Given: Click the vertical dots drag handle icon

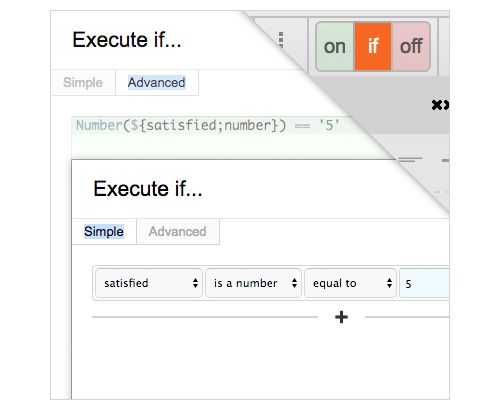Looking at the screenshot, I should point(281,39).
